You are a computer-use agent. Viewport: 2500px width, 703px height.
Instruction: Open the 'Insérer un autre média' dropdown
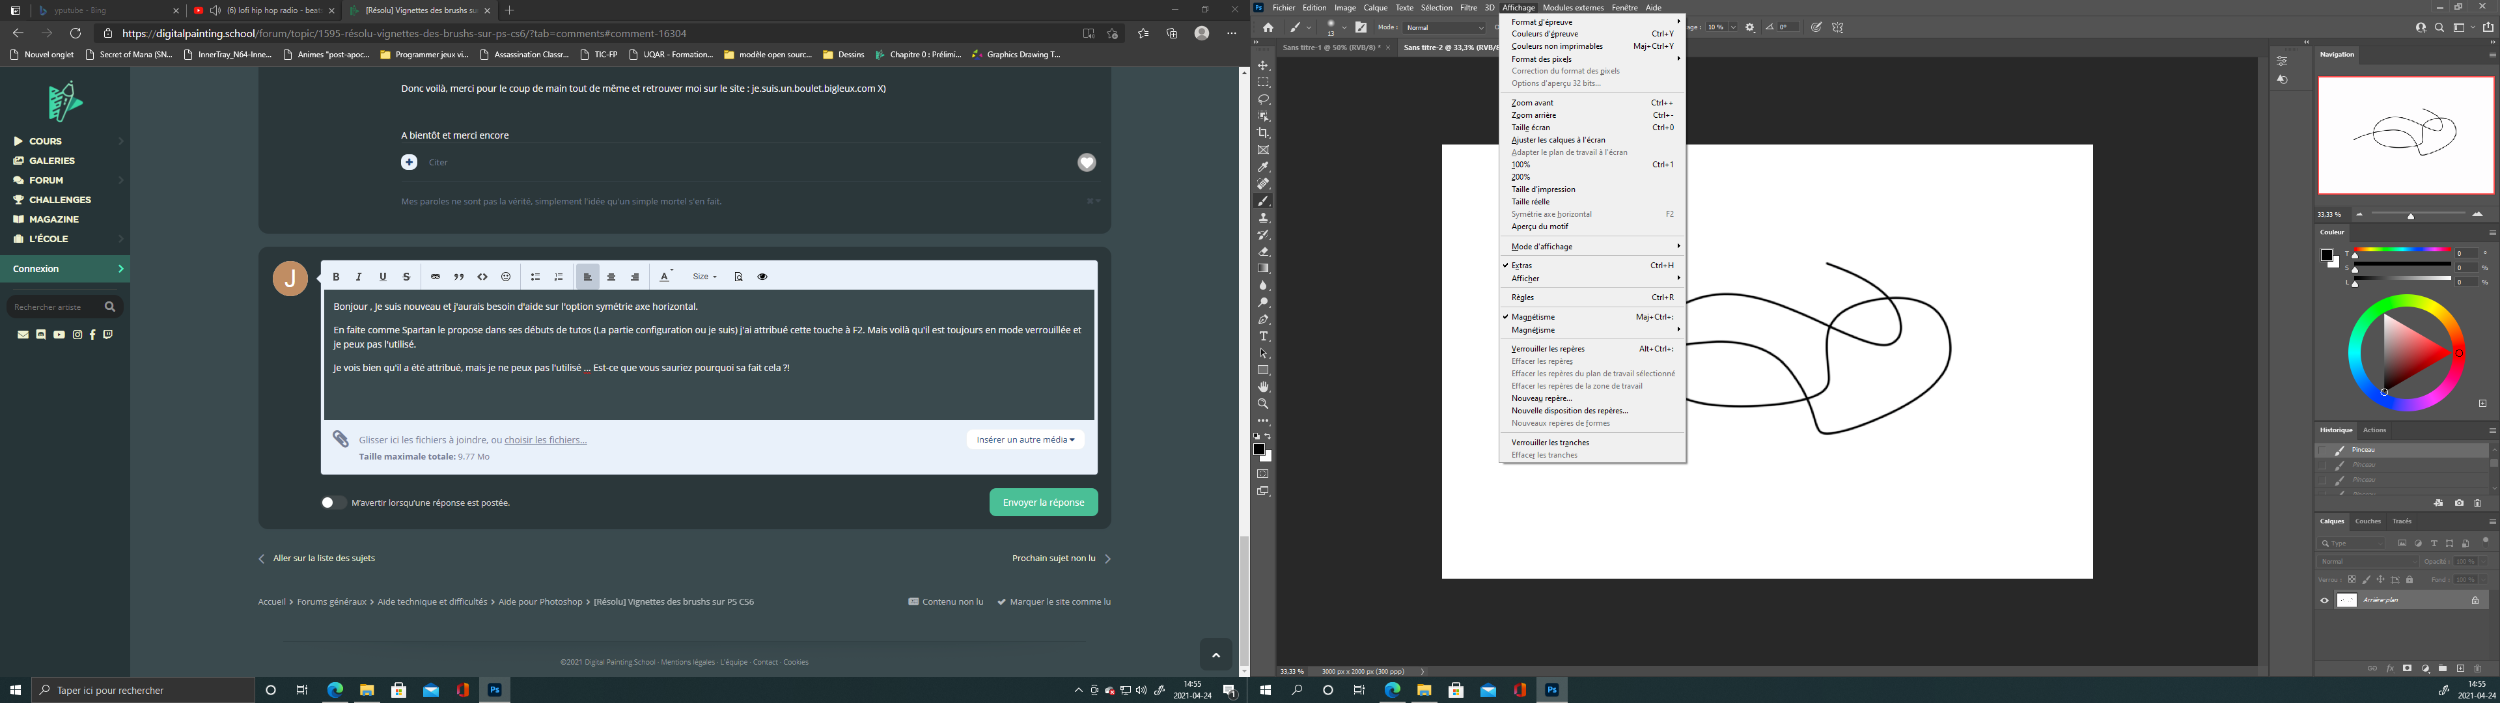pyautogui.click(x=1025, y=440)
